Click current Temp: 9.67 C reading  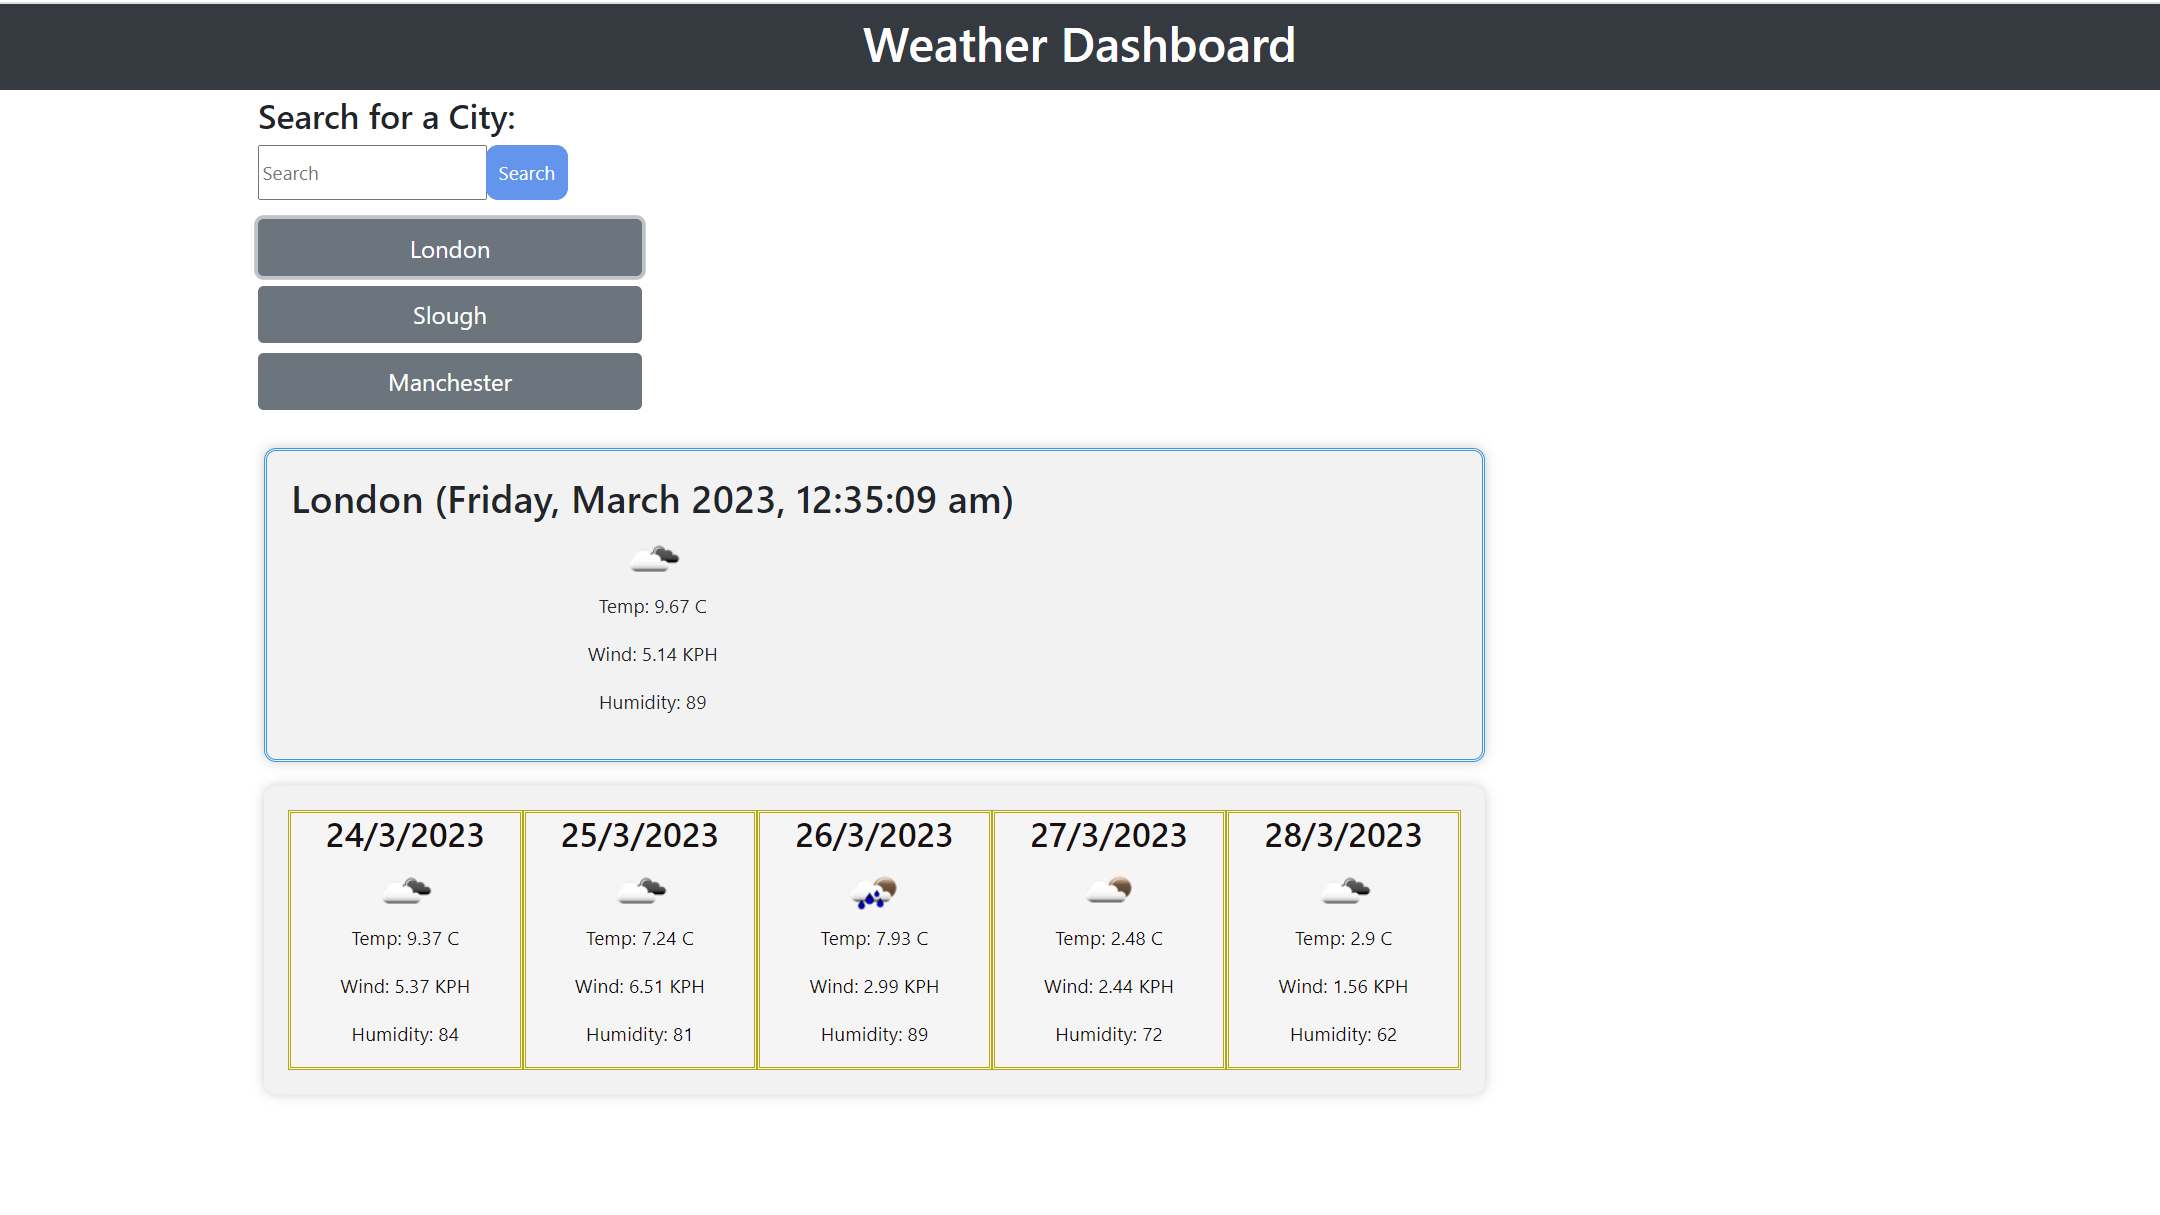coord(652,607)
